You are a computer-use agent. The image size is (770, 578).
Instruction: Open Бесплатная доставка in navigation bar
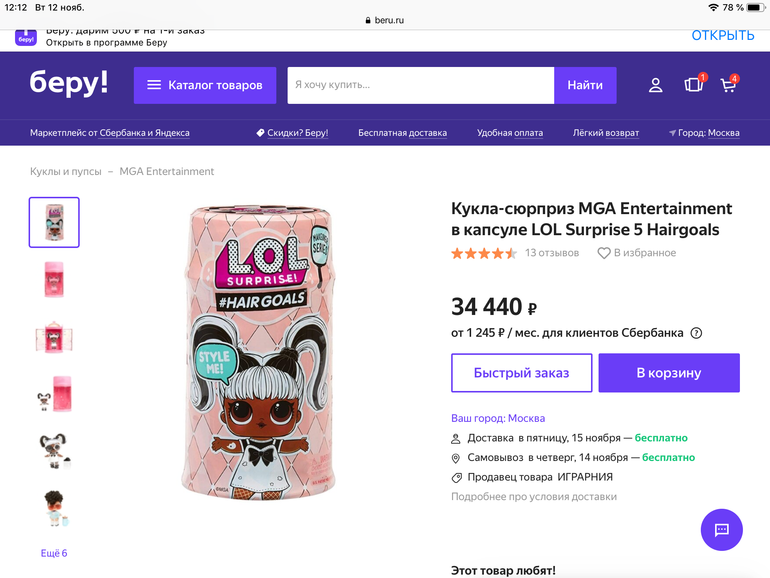pyautogui.click(x=402, y=133)
